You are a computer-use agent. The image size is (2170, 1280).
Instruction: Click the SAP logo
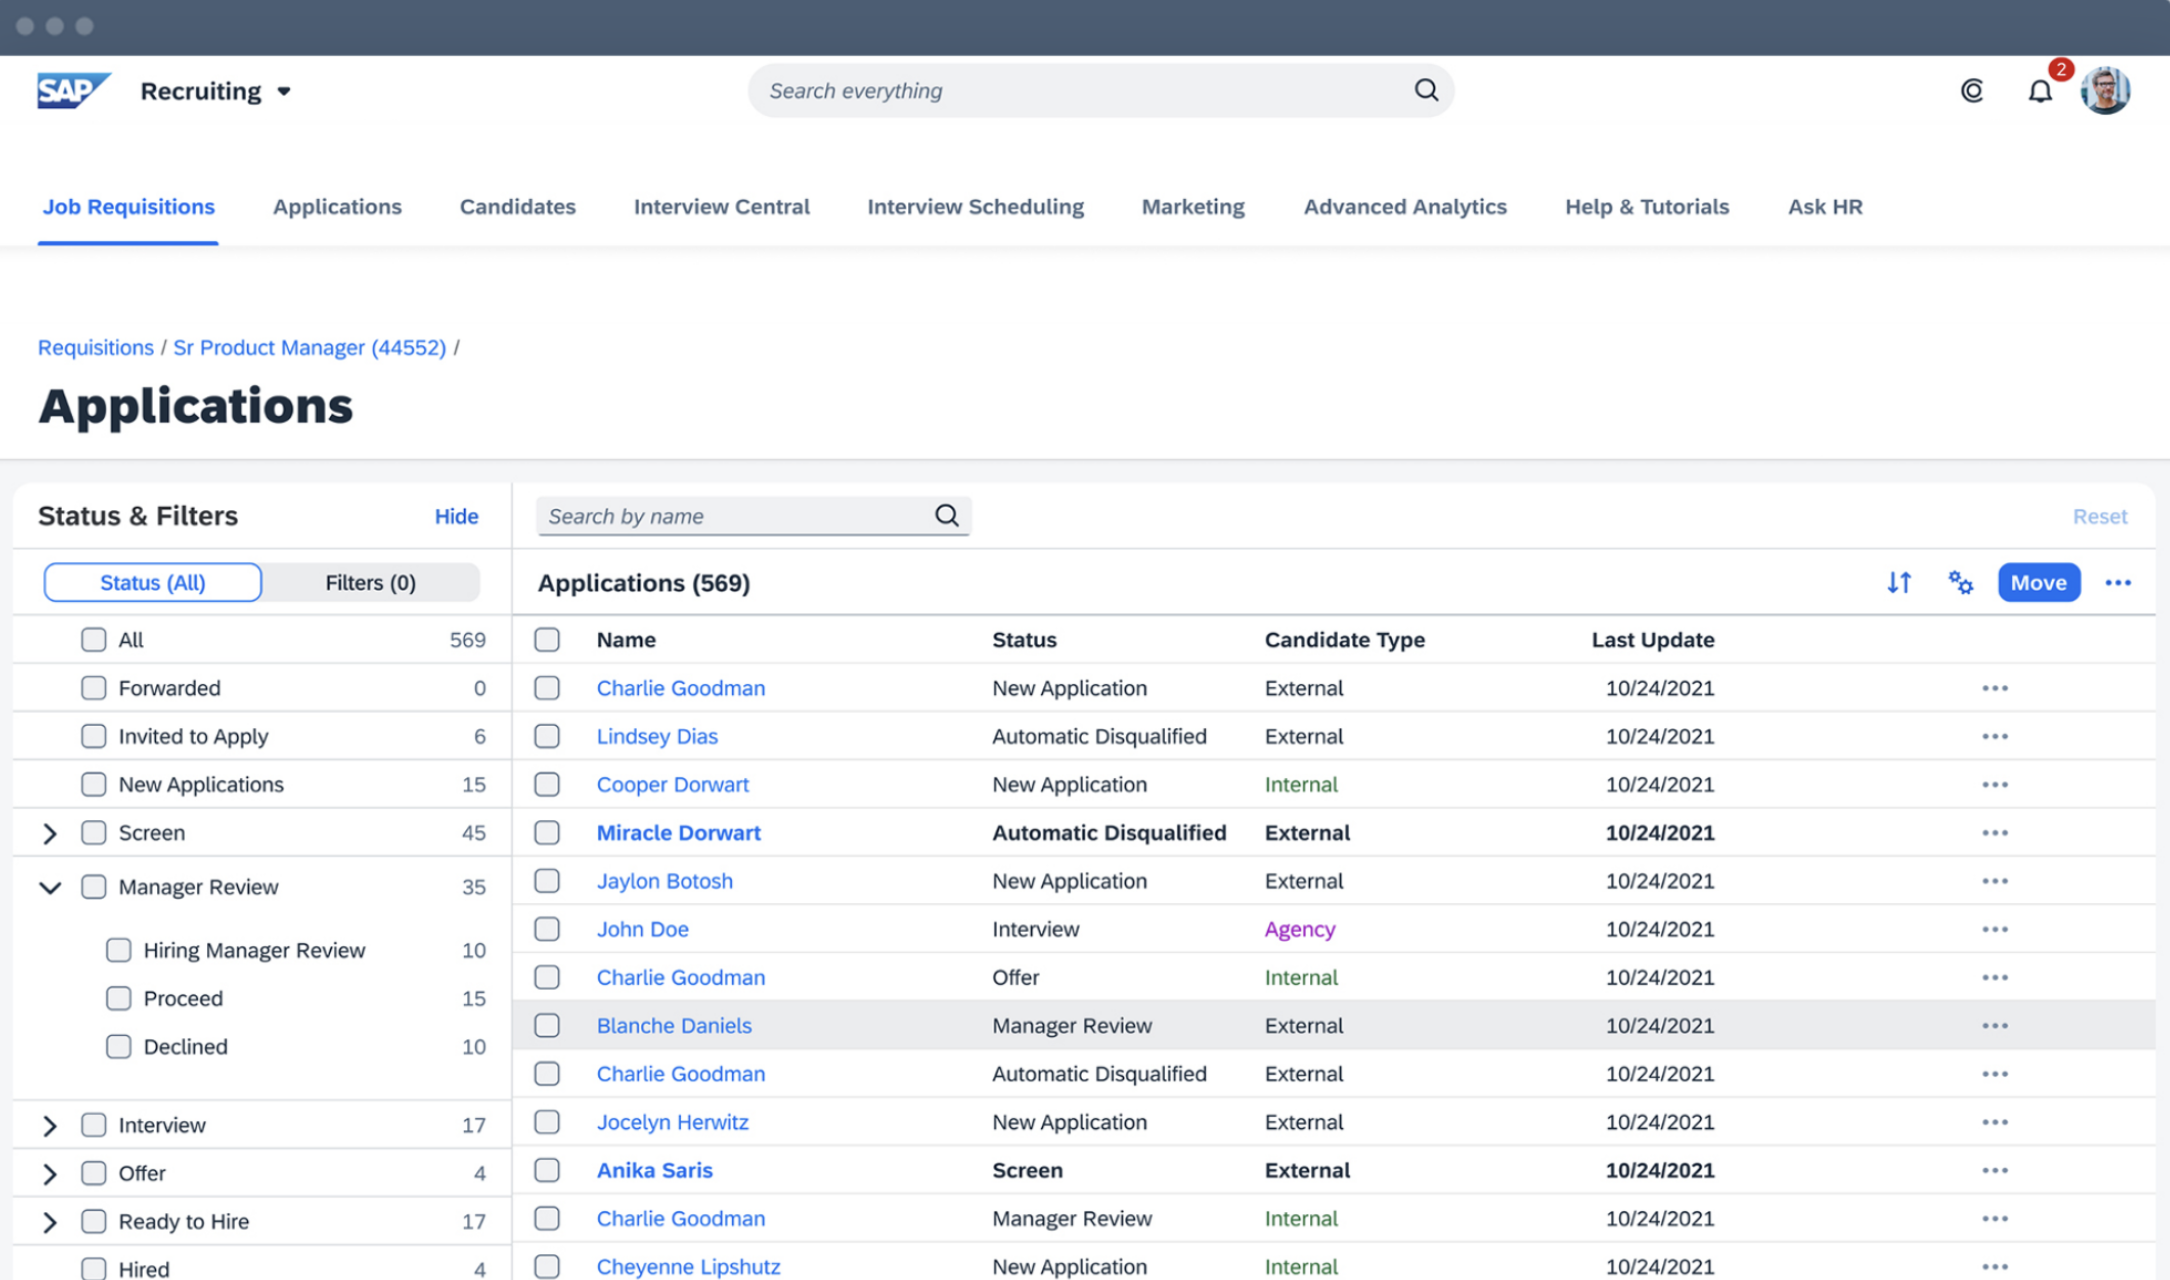(73, 90)
